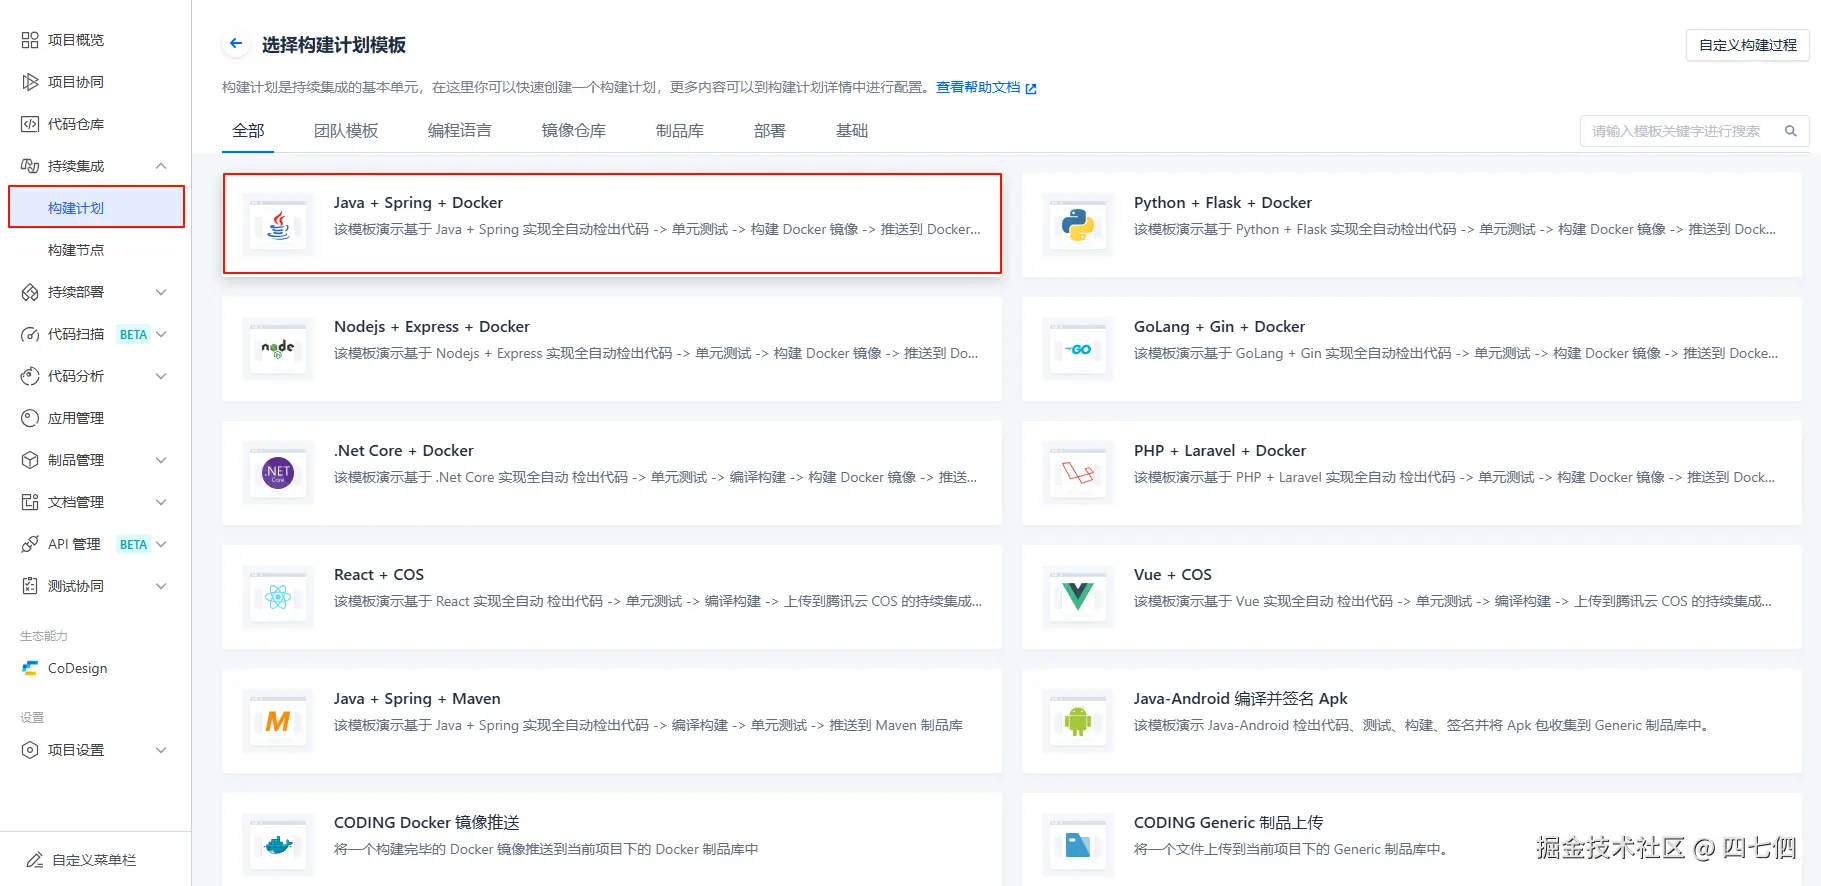This screenshot has height=886, width=1821.
Task: Click the Docker whale icon of CODING Docker 镜像推送
Action: pyautogui.click(x=278, y=845)
